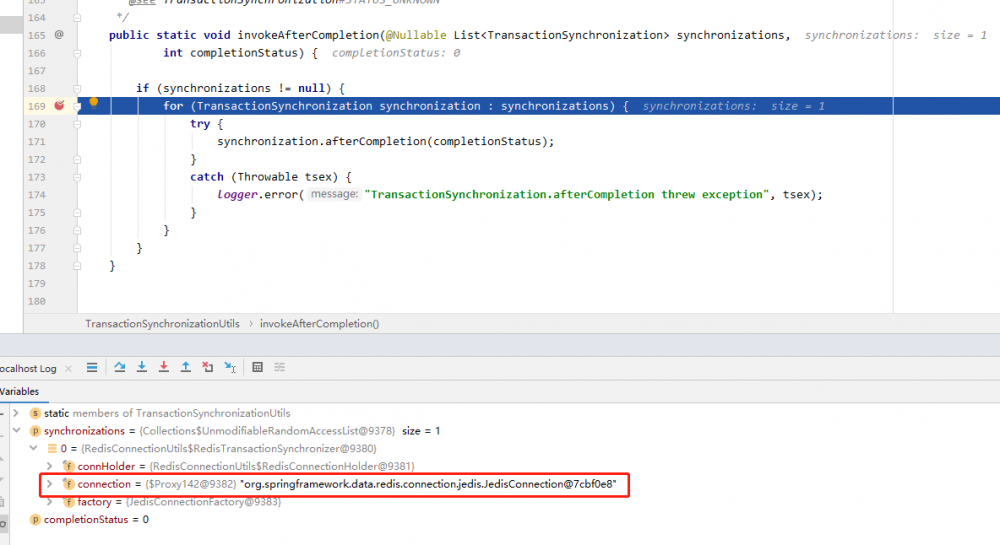Click the field icon beside factory
The image size is (1000, 545).
[68, 502]
